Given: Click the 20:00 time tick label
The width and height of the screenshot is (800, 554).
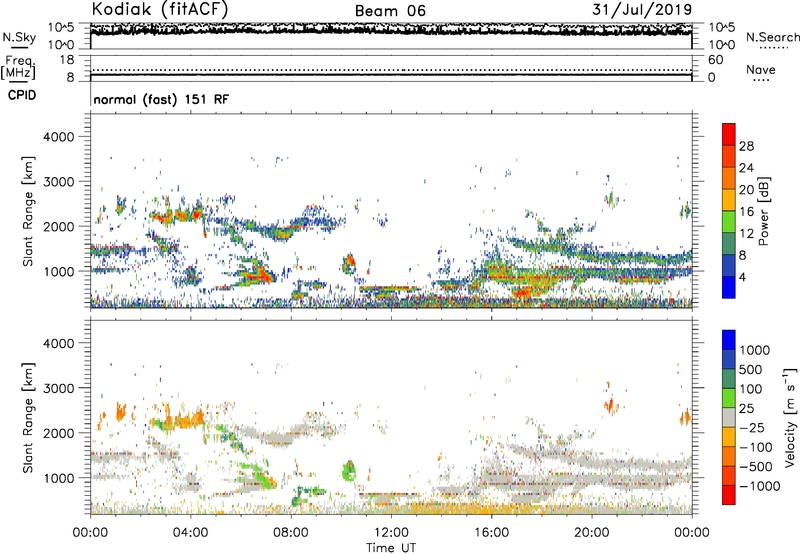Looking at the screenshot, I should pos(591,533).
